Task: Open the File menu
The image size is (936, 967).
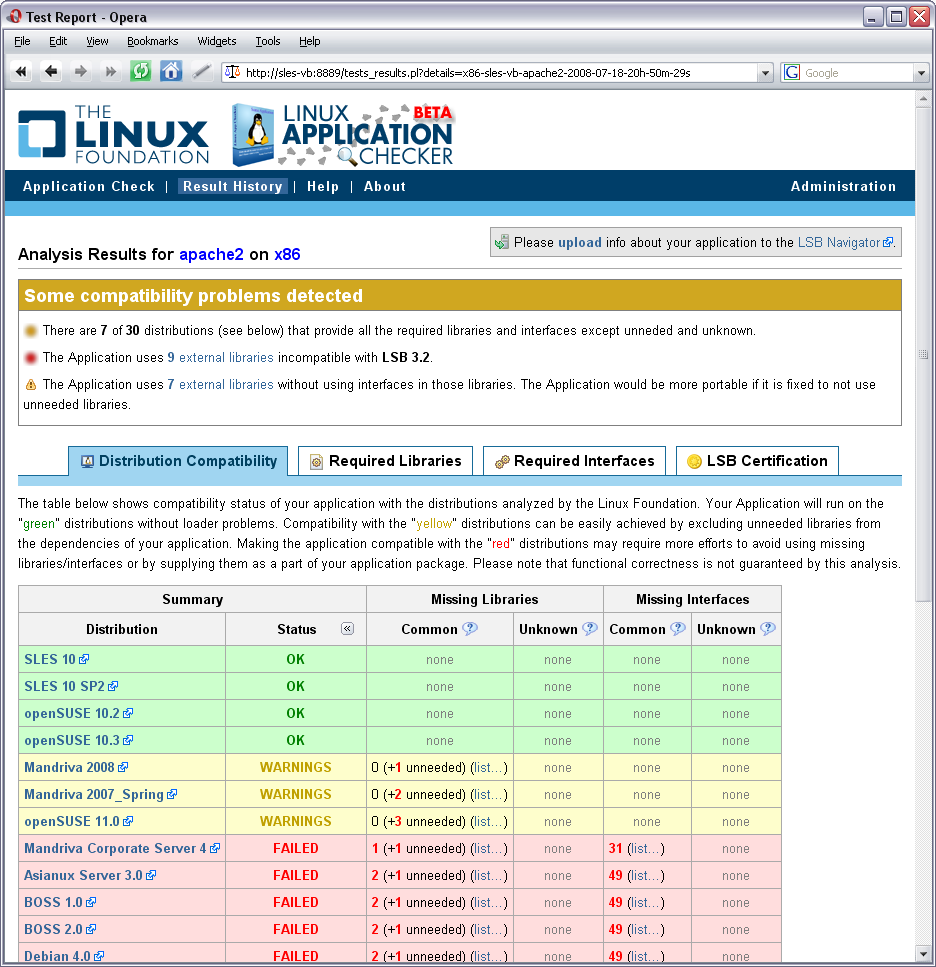Action: click(x=22, y=41)
